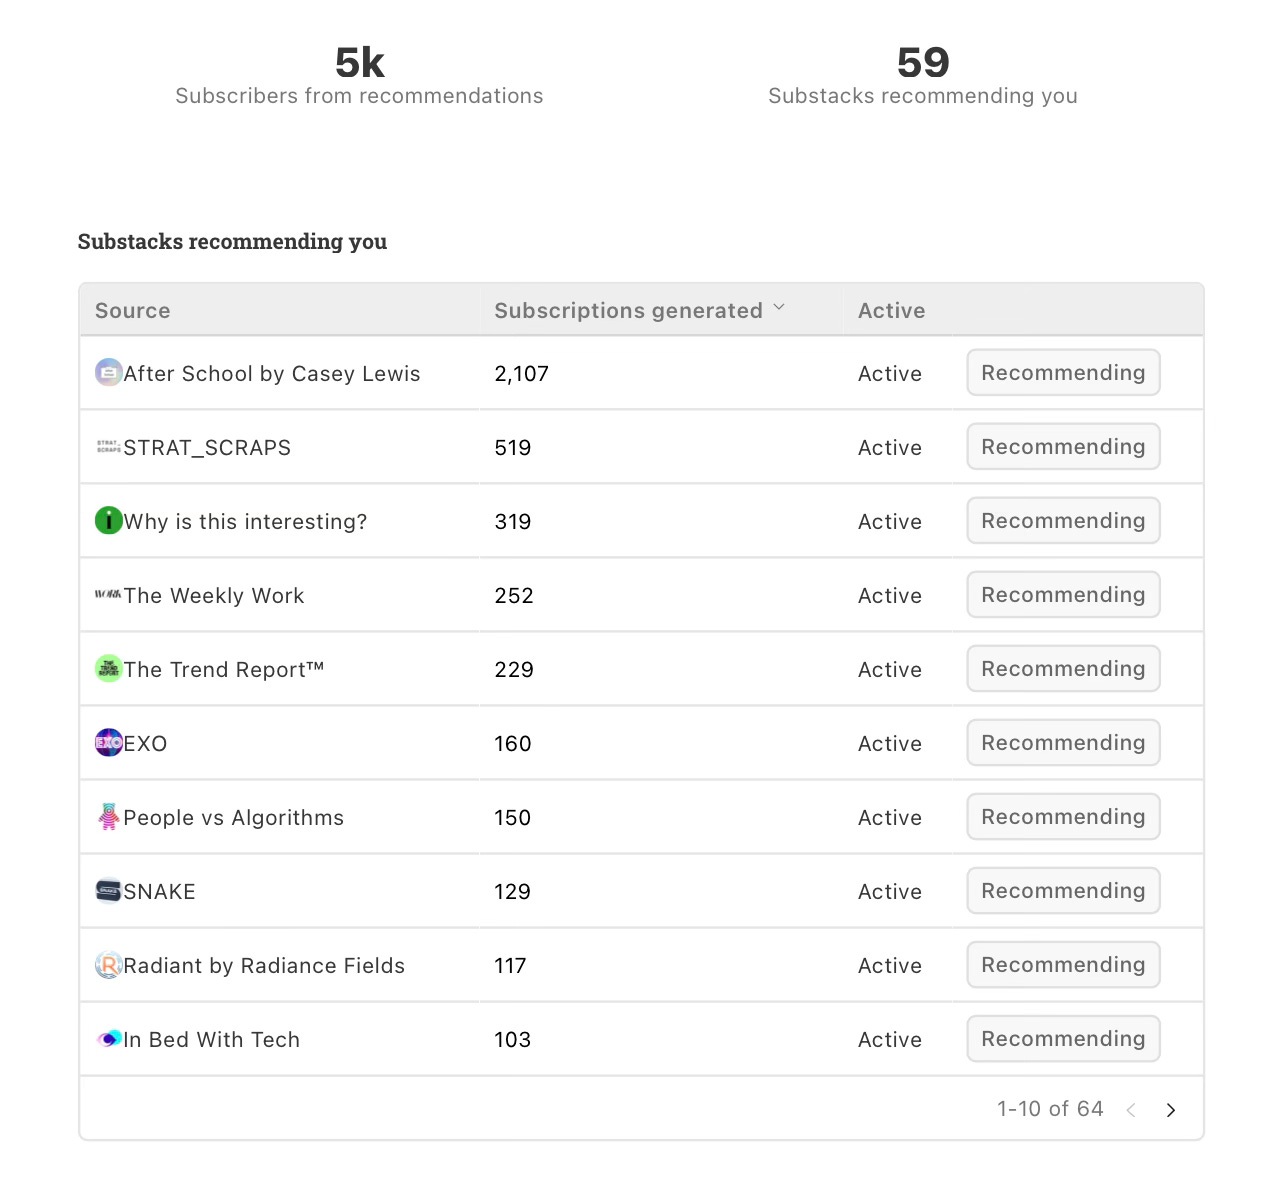Screen dimensions: 1268x1192
Task: Click Recommending button for EXO
Action: [x=1063, y=743]
